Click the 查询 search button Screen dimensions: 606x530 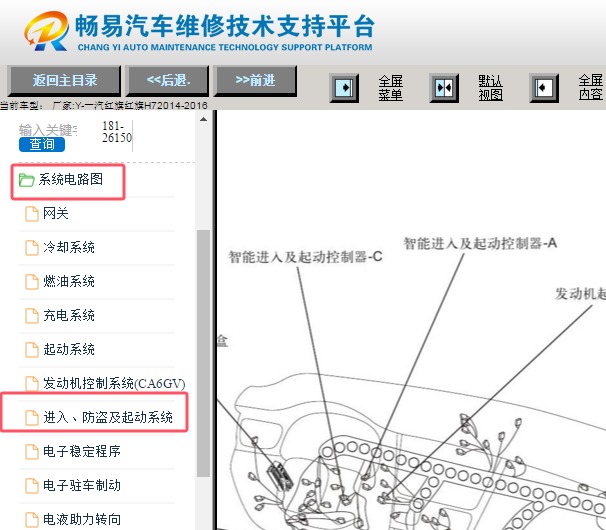coord(42,144)
